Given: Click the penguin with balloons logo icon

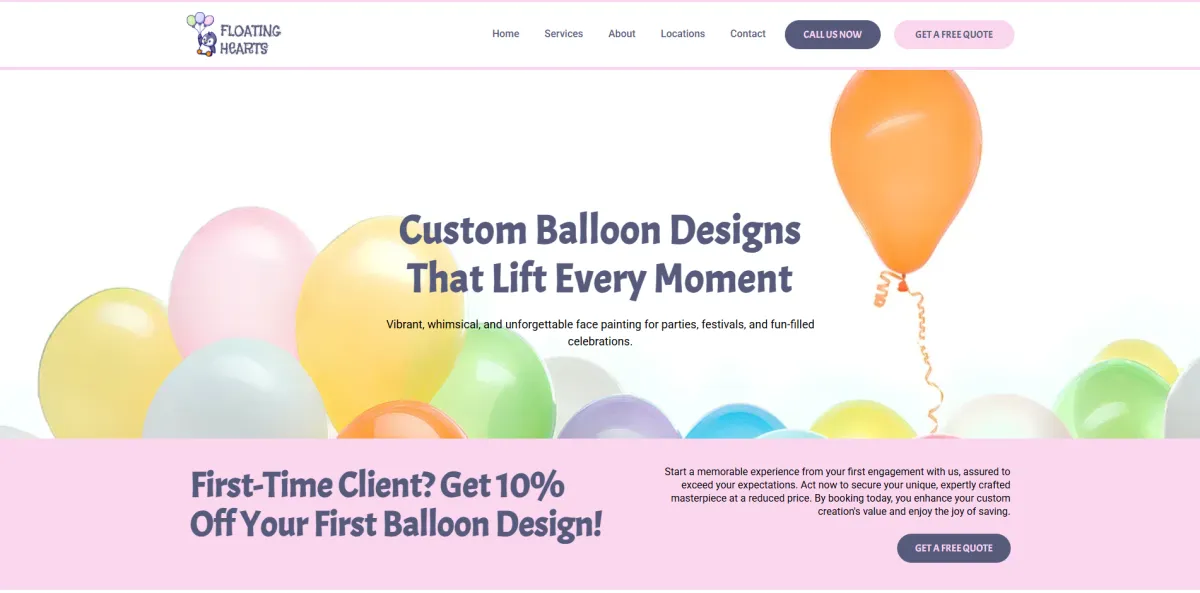Looking at the screenshot, I should click(x=201, y=34).
